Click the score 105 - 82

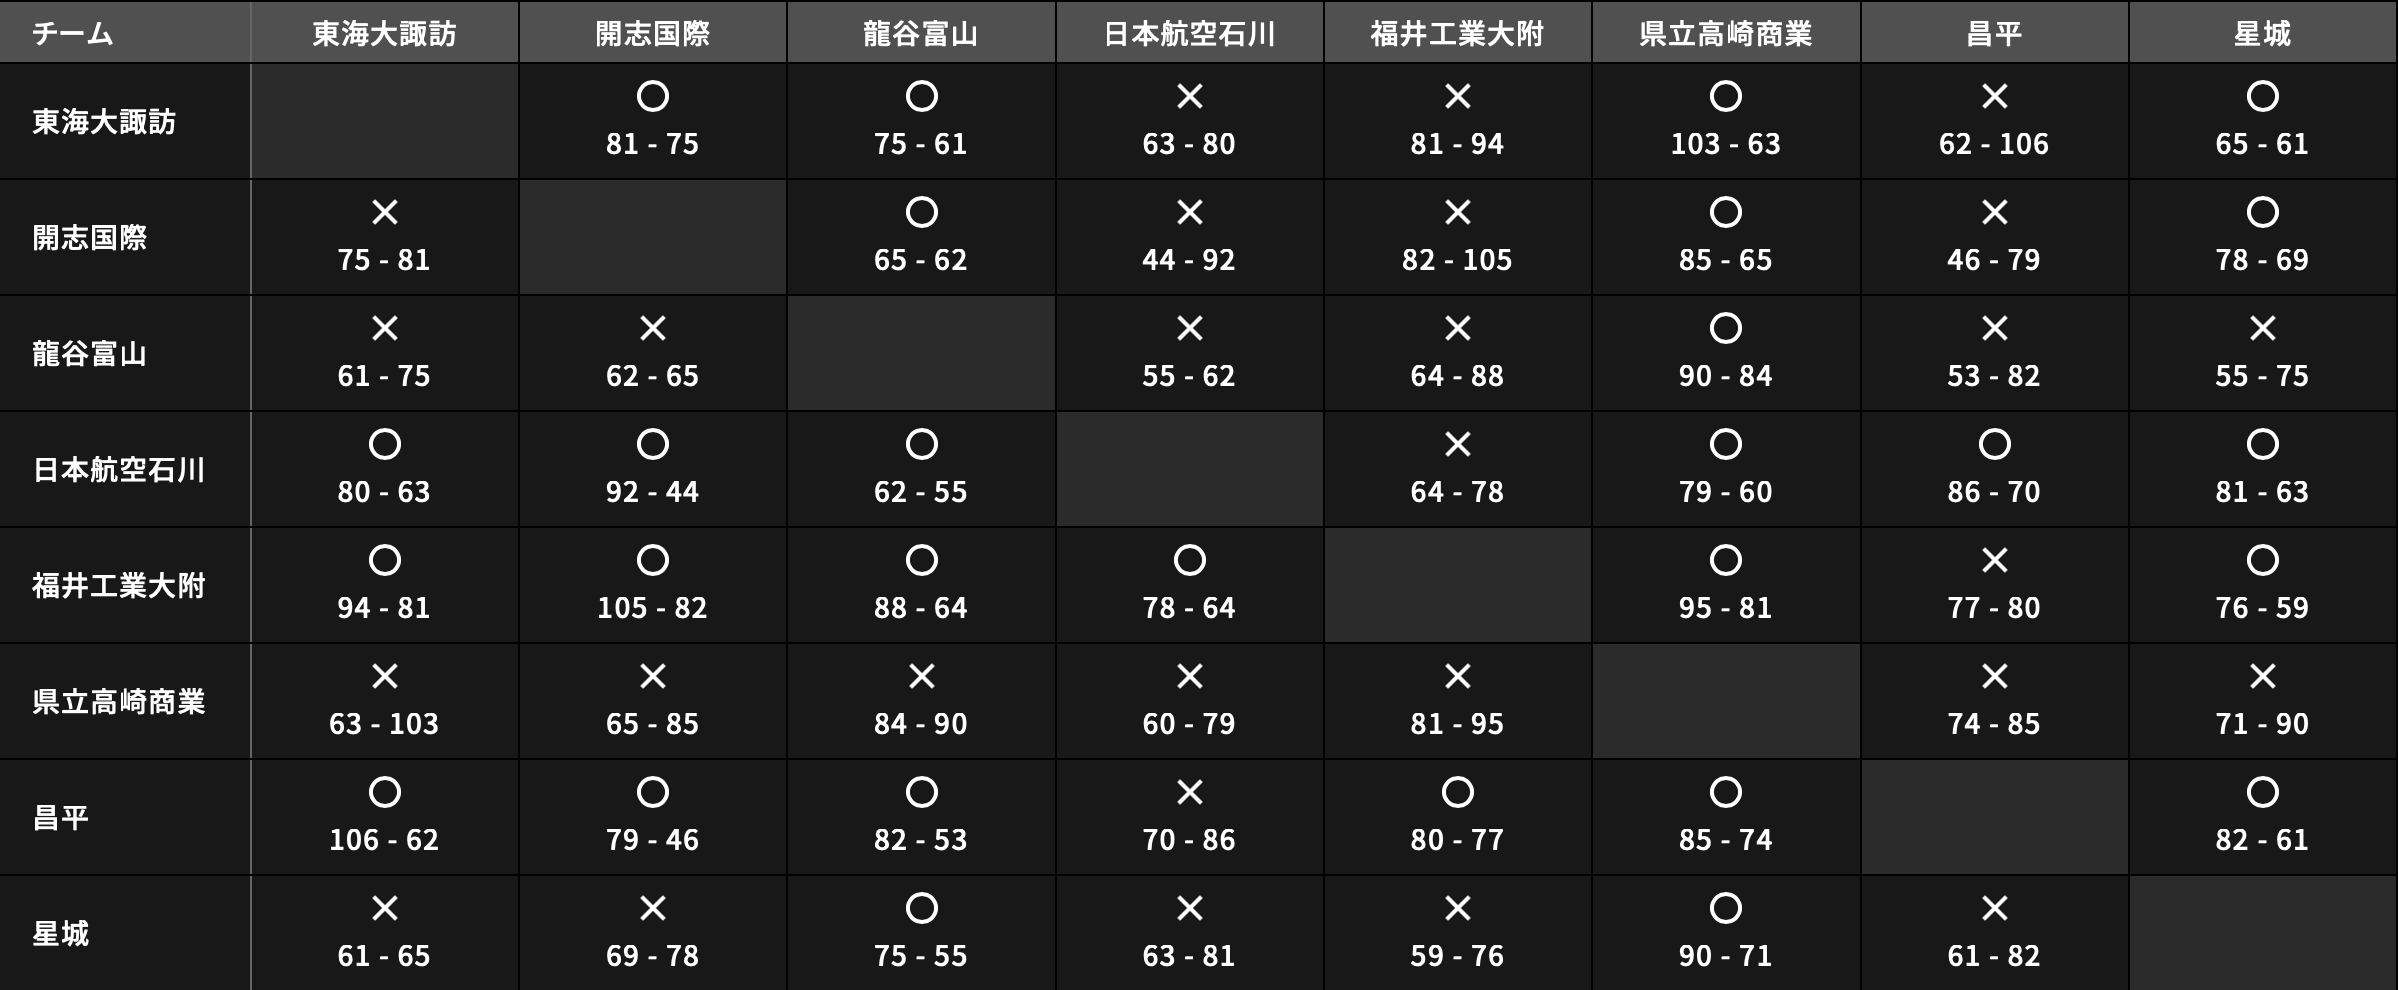(x=652, y=607)
